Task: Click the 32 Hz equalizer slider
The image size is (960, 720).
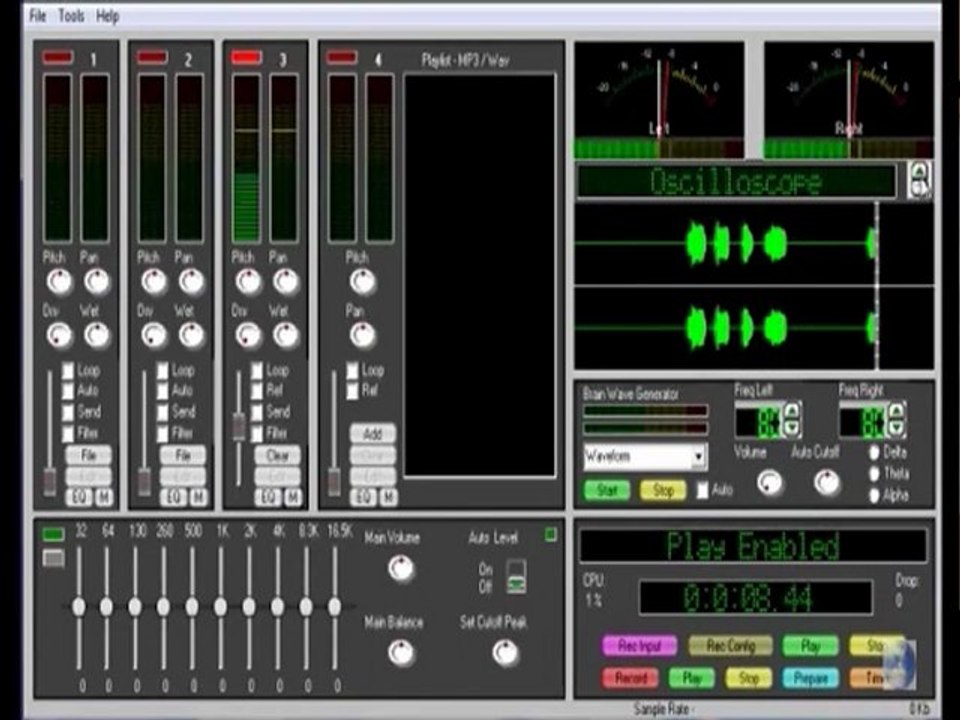Action: 79,606
